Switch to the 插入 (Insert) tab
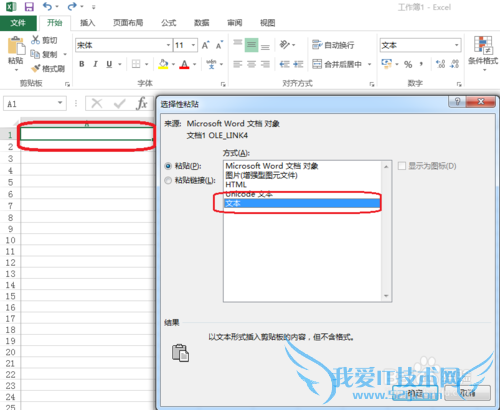 point(88,23)
